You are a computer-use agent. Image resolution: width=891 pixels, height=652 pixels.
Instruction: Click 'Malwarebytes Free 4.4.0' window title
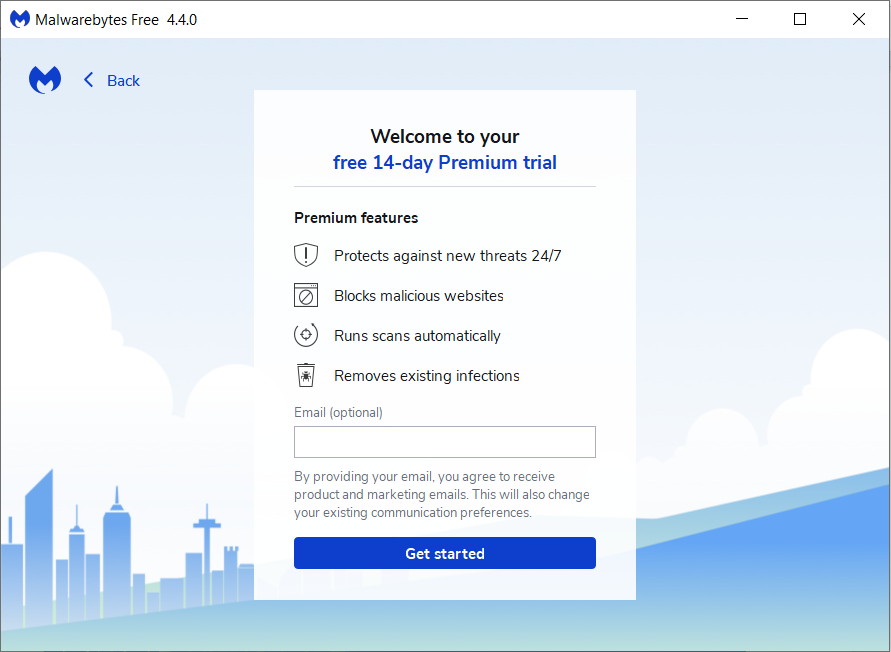(x=116, y=20)
